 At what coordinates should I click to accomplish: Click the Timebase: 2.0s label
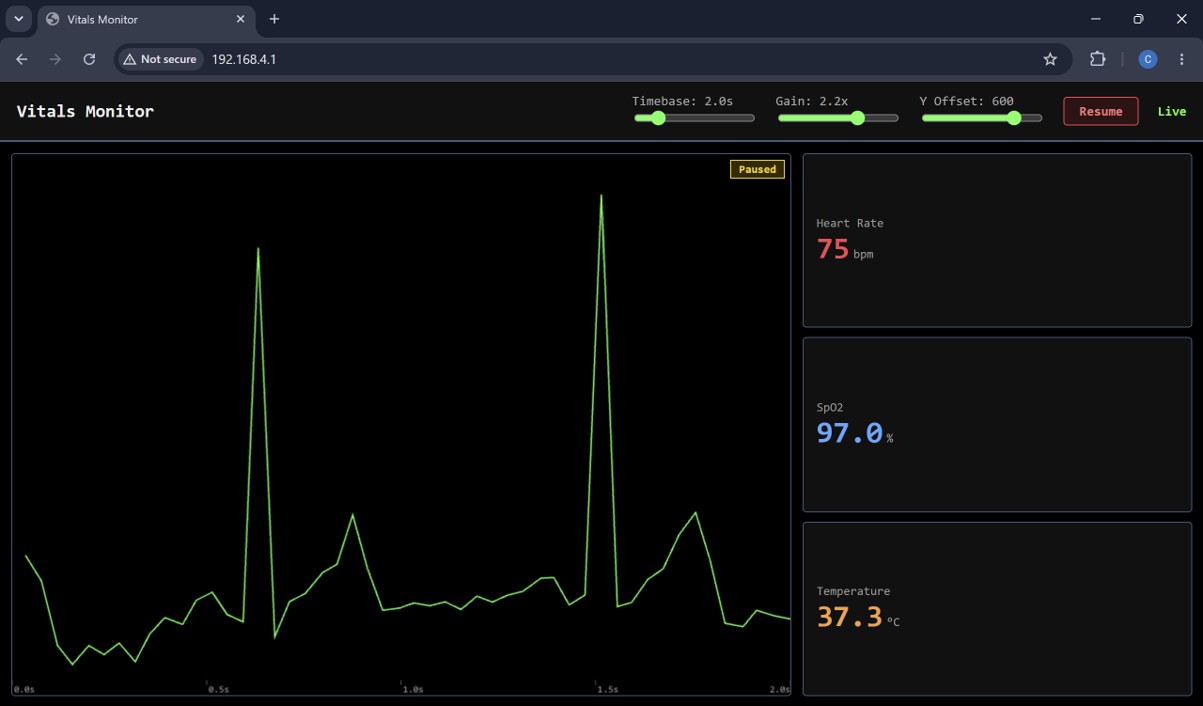pyautogui.click(x=683, y=101)
